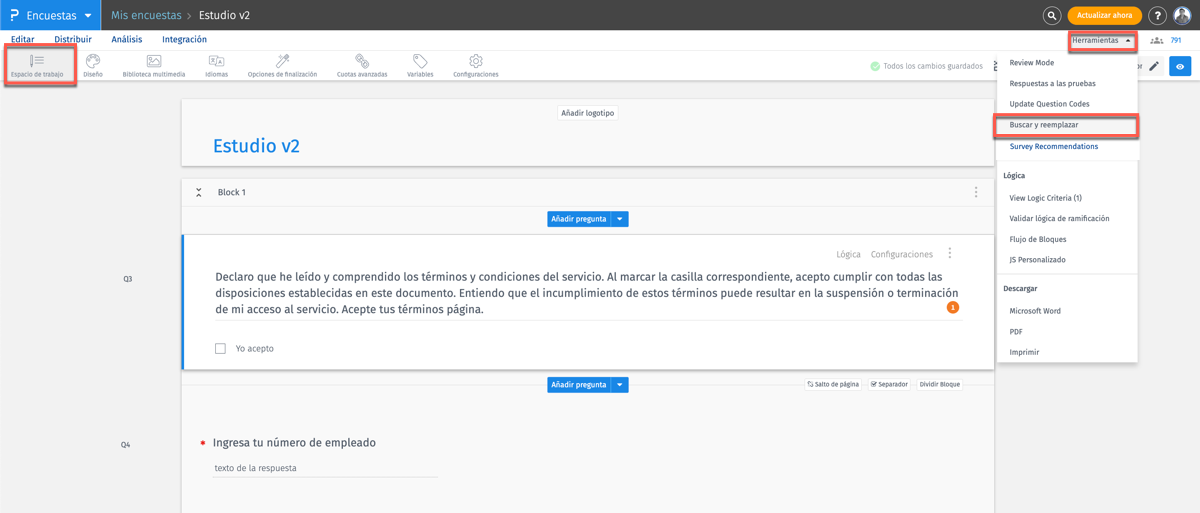This screenshot has height=513, width=1200.
Task: Switch to the Distribuir tab
Action: 73,40
